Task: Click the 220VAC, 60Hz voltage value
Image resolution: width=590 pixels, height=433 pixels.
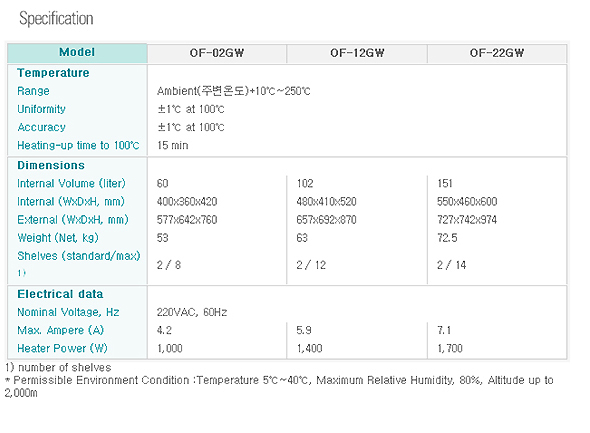Action: coord(192,312)
